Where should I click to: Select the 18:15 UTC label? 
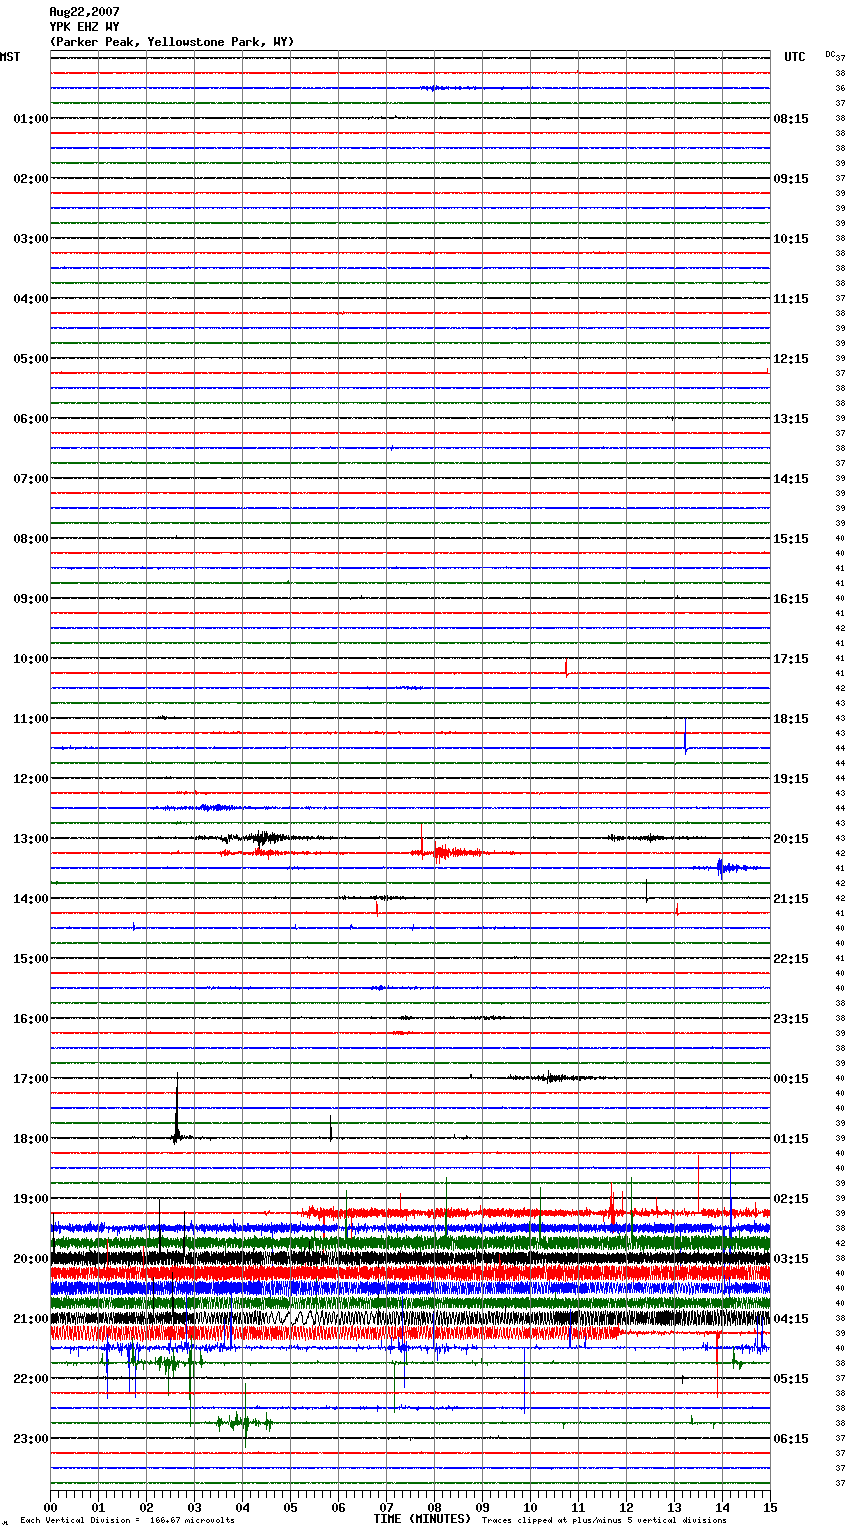tap(791, 719)
